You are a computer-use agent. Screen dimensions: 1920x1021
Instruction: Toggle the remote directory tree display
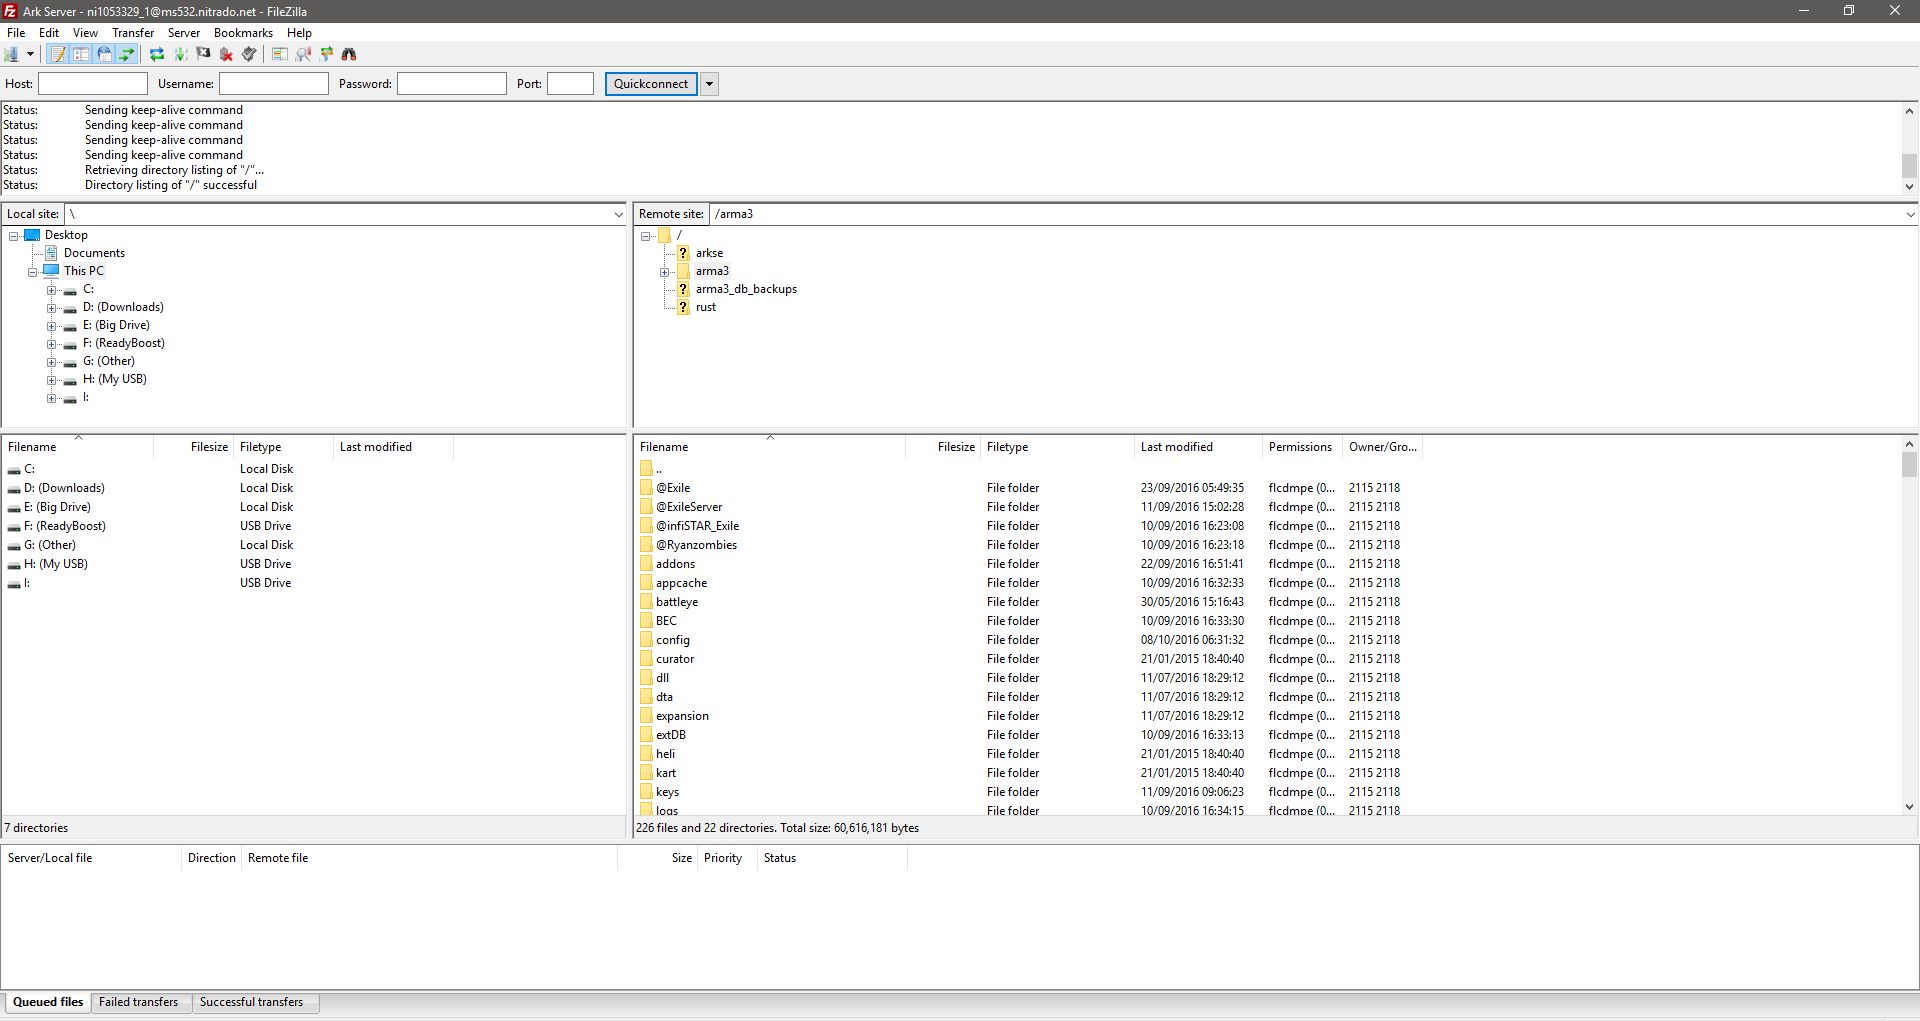point(104,54)
